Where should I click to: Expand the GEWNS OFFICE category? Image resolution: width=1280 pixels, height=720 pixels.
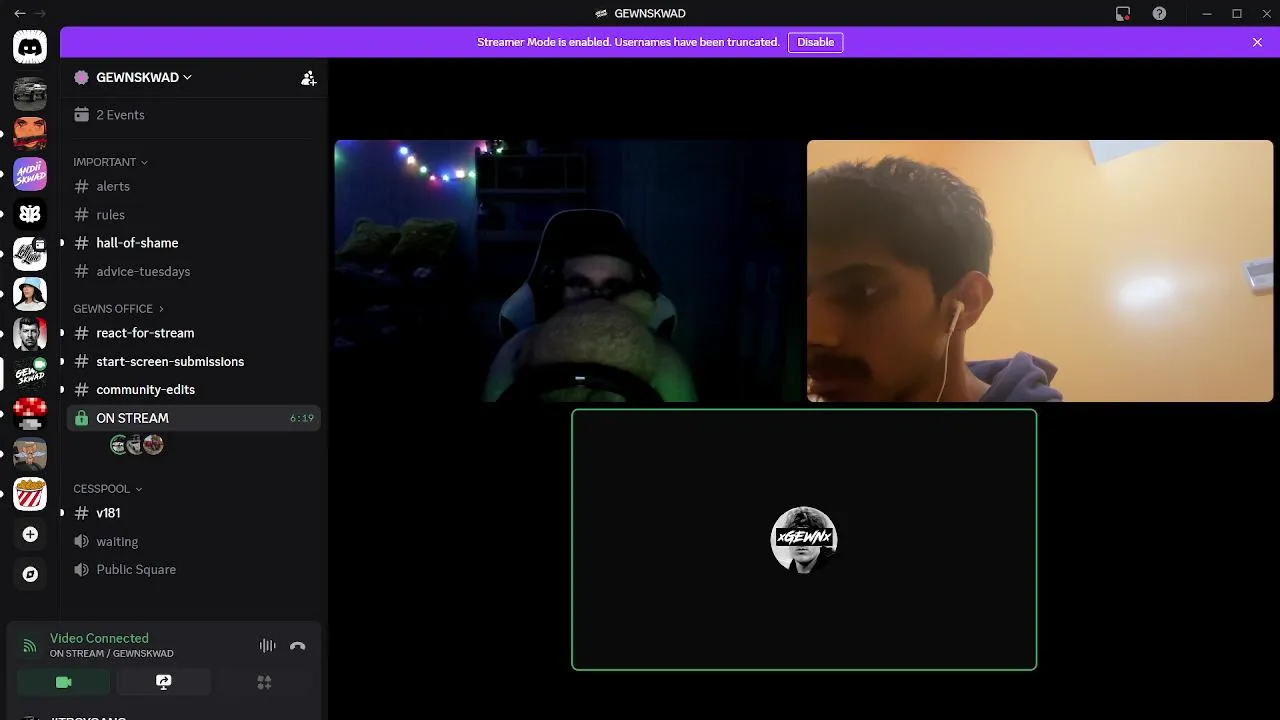[118, 309]
